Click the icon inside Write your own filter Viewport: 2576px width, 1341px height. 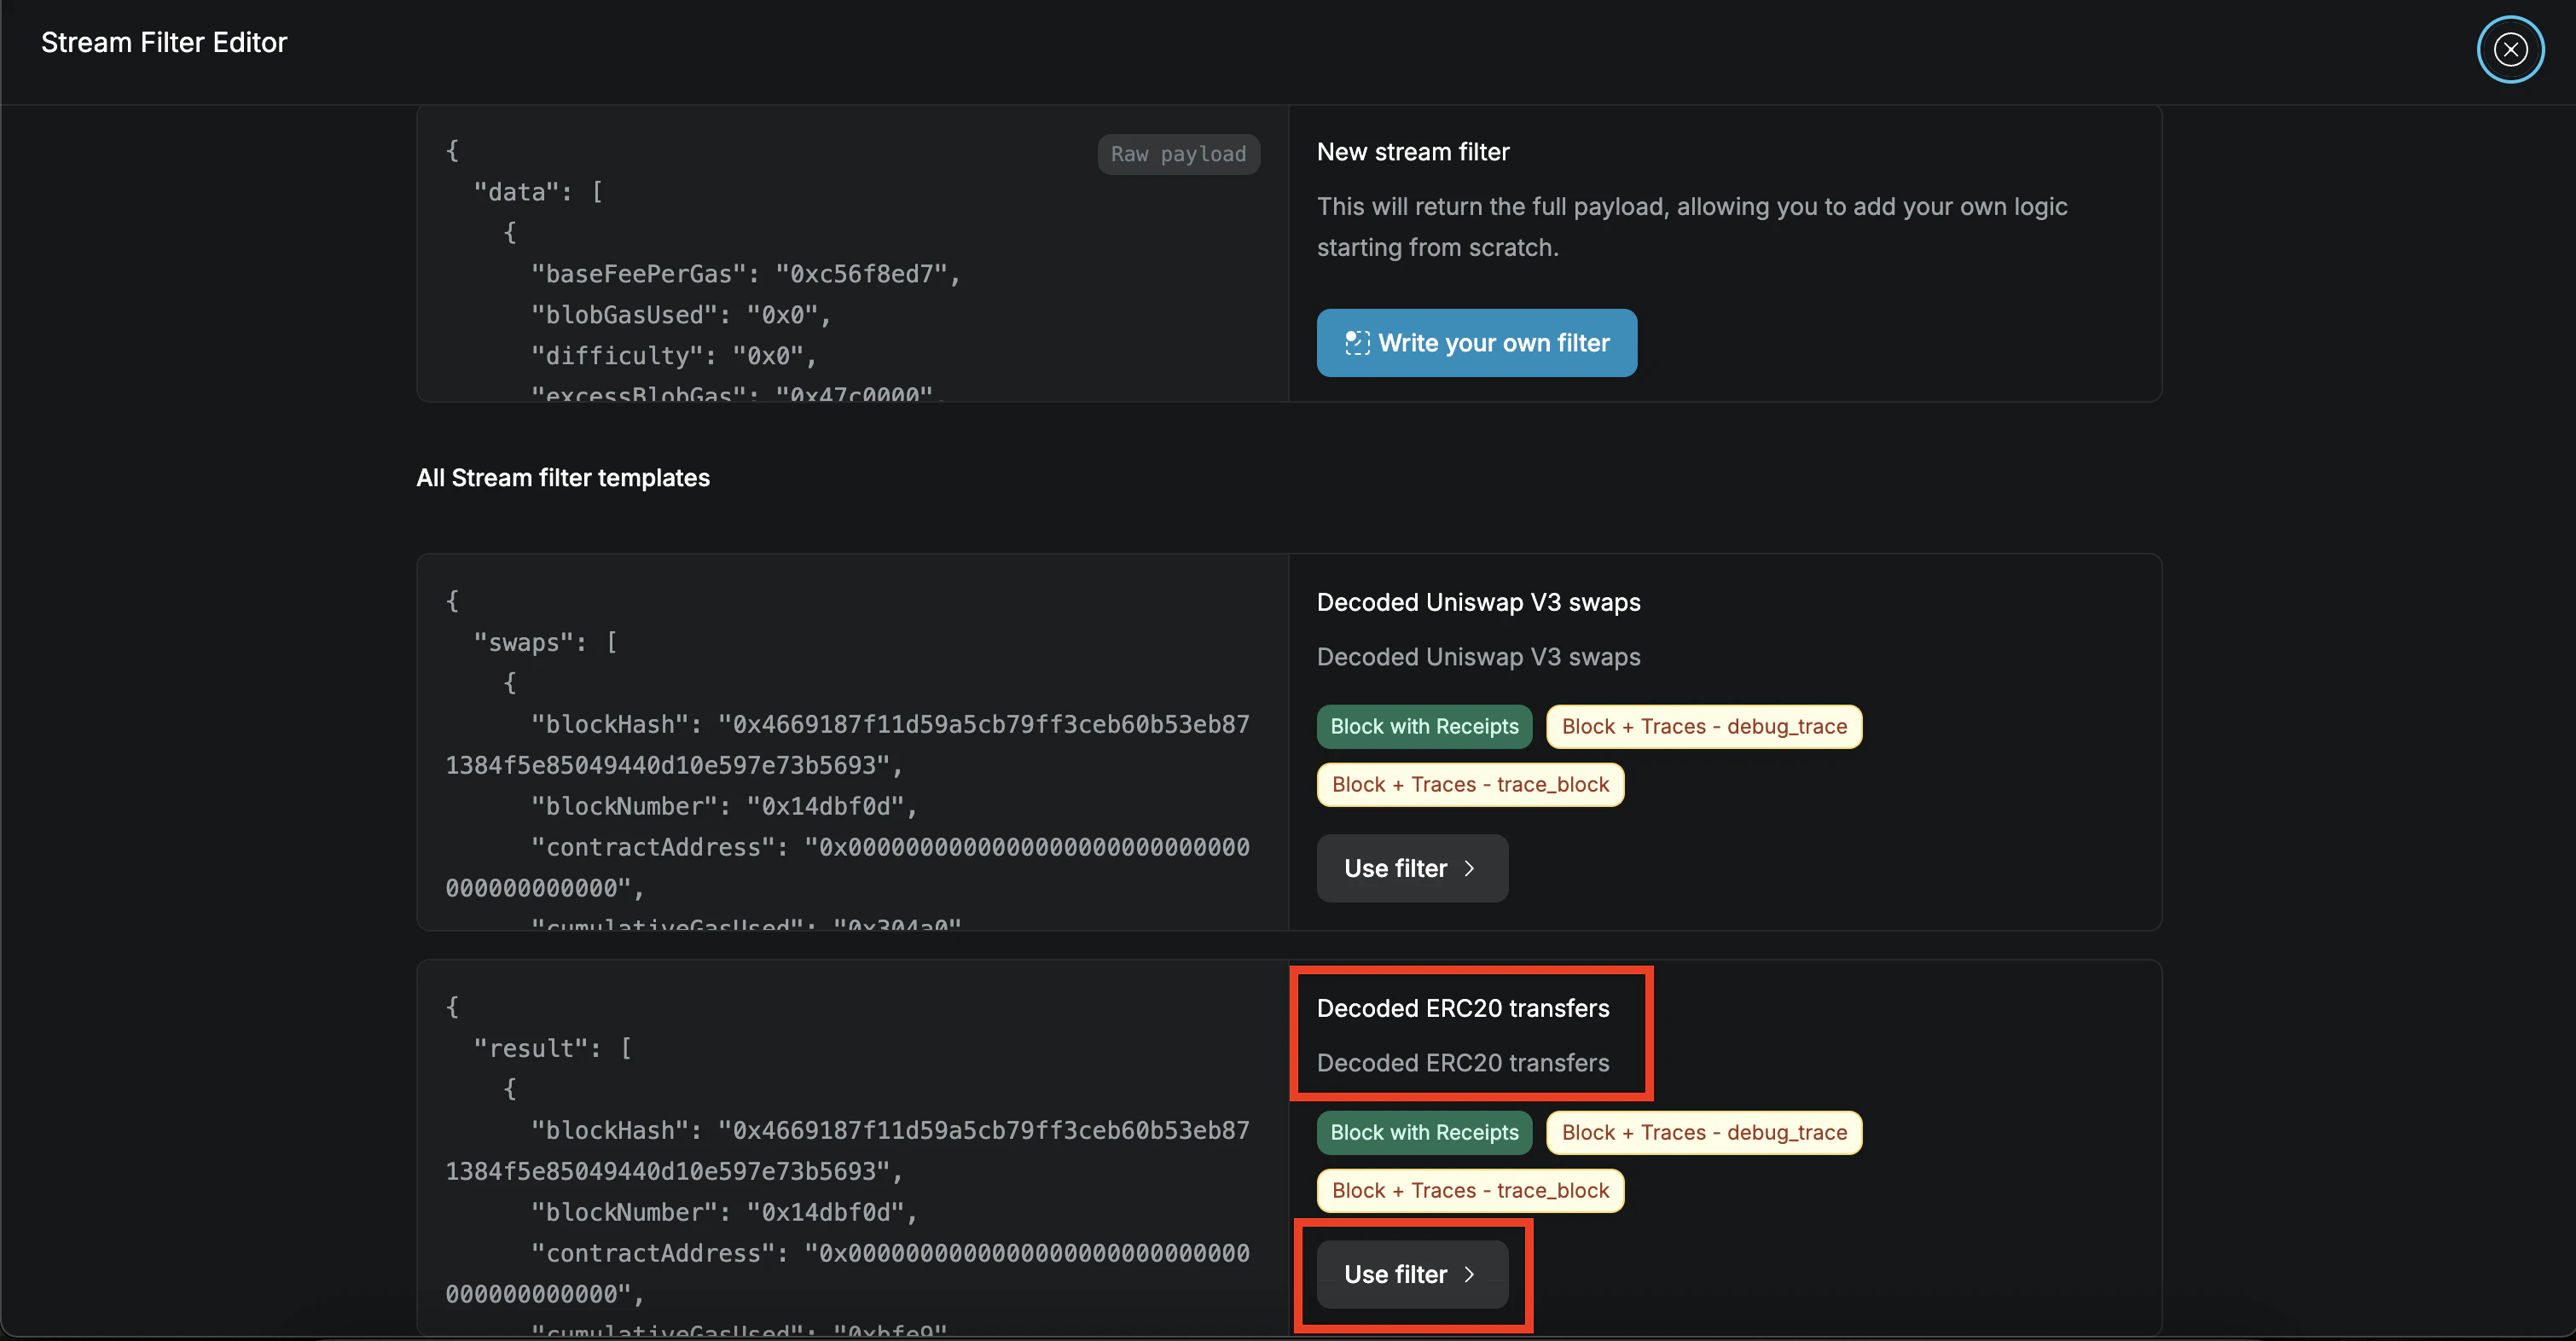[1357, 343]
